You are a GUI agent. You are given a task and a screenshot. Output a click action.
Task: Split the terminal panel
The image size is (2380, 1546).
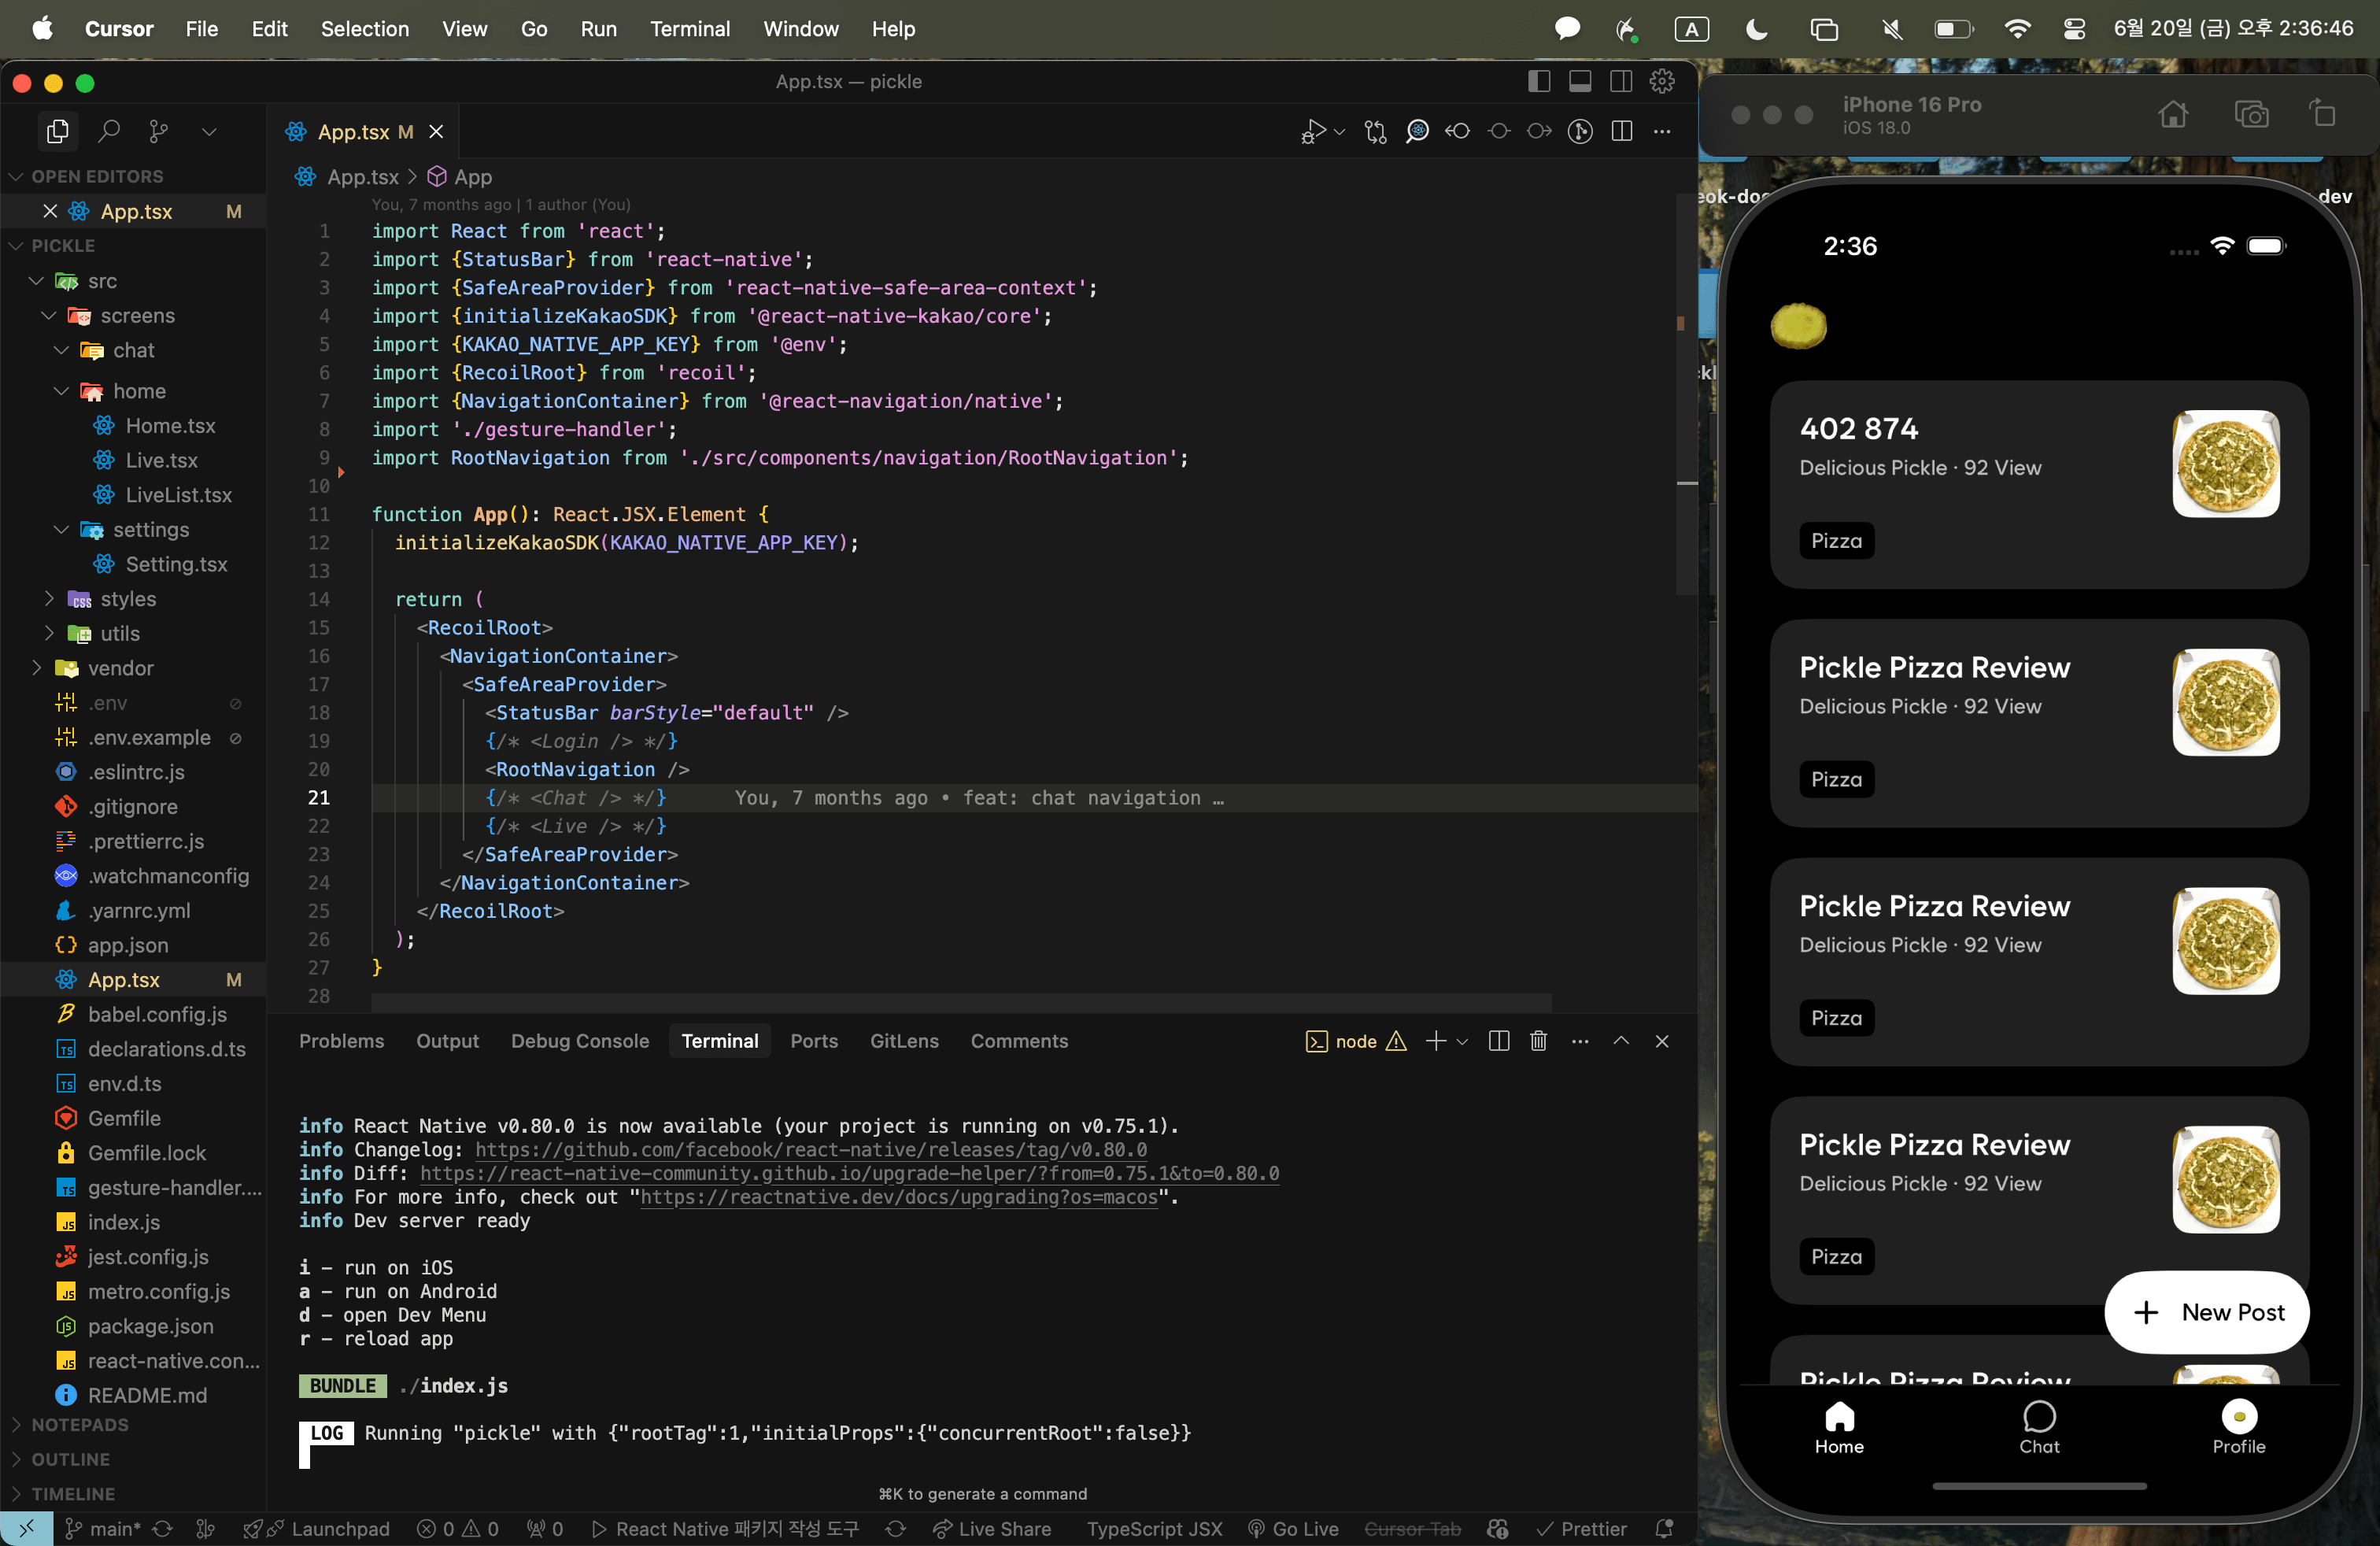(1498, 1041)
